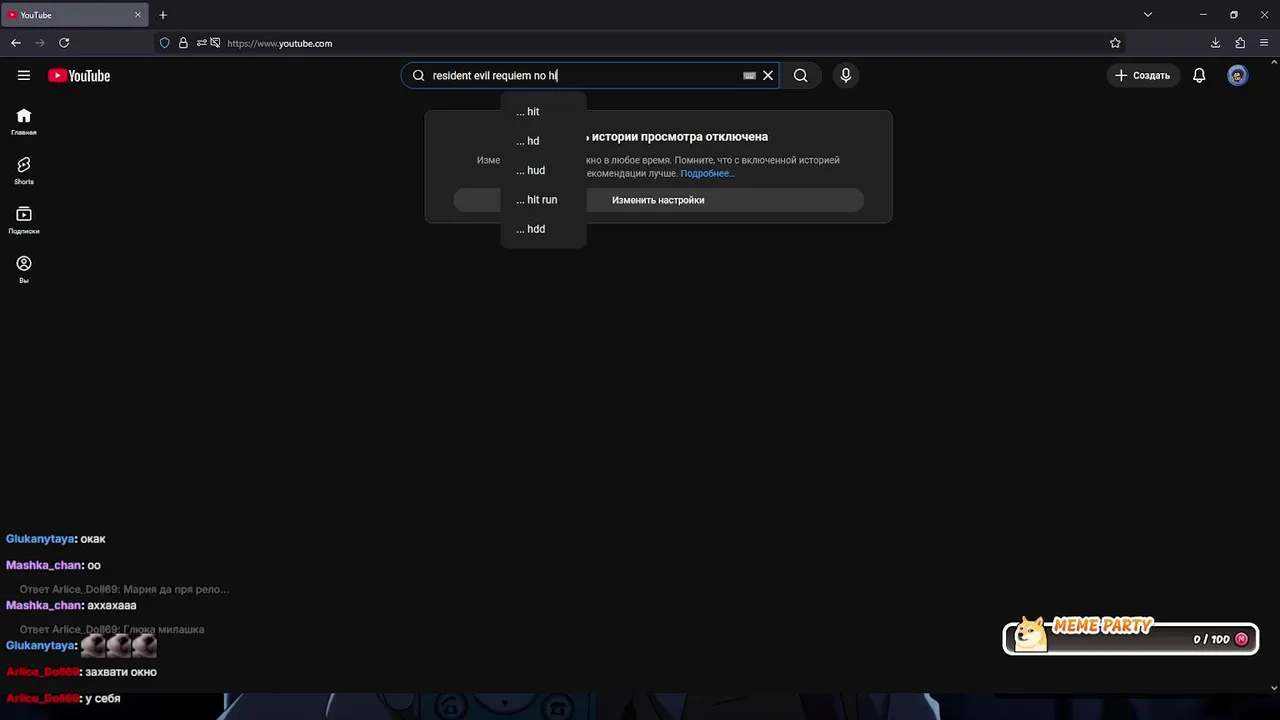1280x720 pixels.
Task: Click the padlock site info icon
Action: click(183, 43)
